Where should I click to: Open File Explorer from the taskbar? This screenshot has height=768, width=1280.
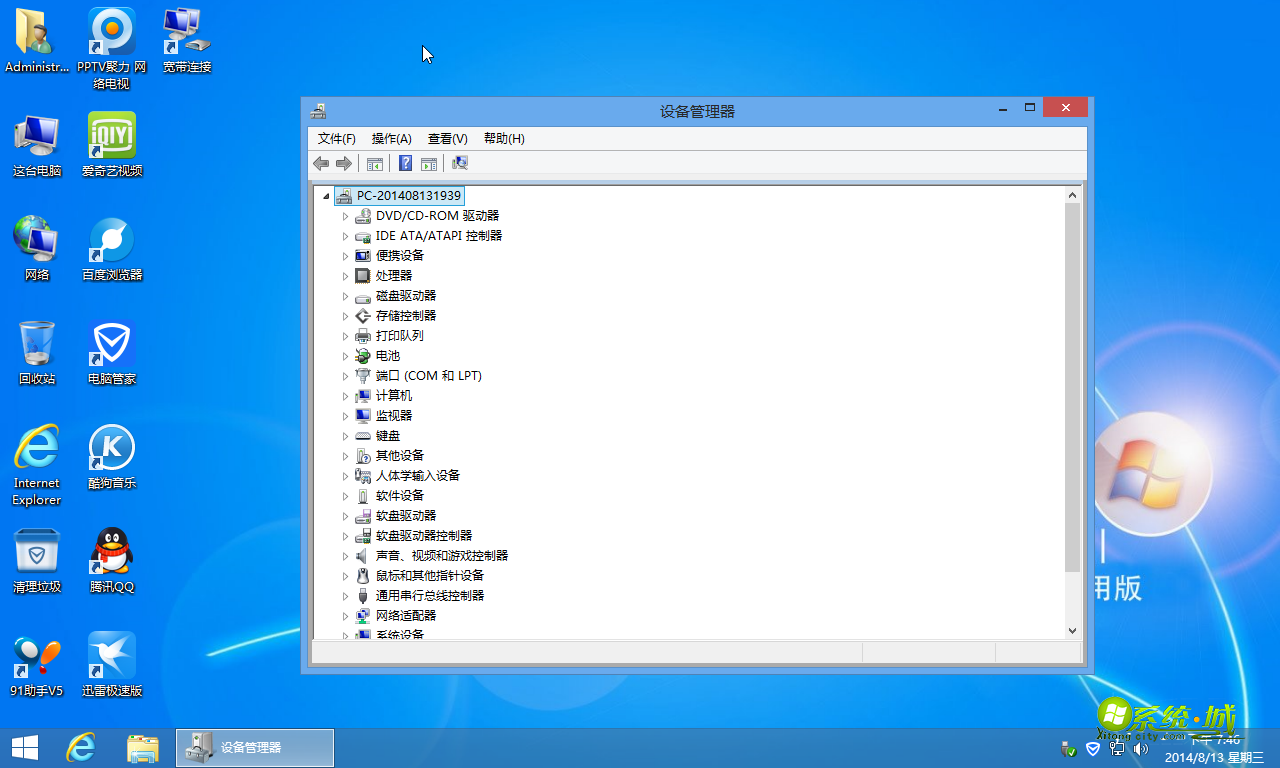(143, 747)
